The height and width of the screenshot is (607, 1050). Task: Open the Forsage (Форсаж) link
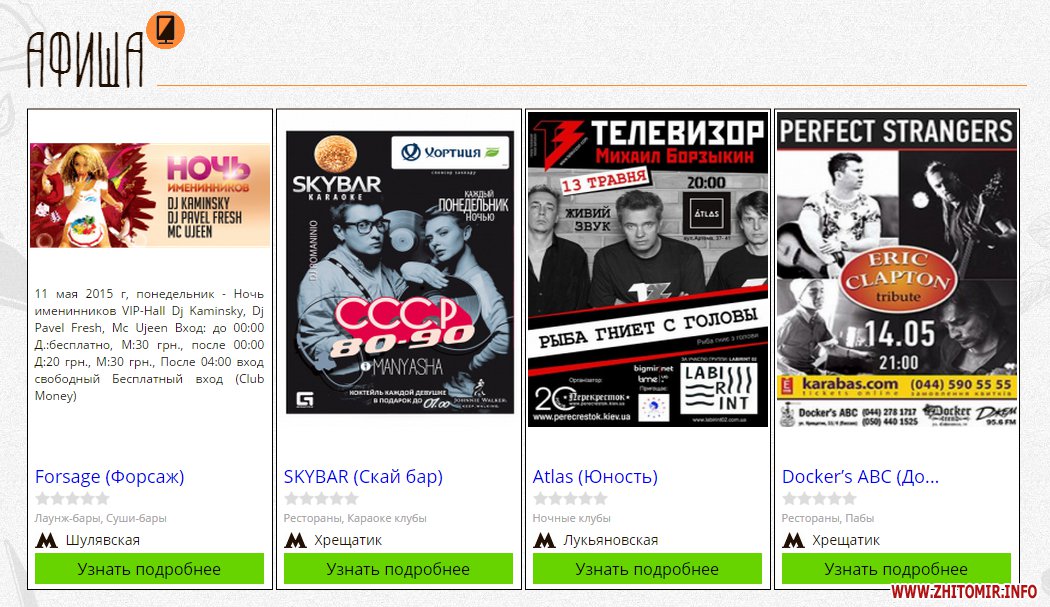(x=109, y=476)
